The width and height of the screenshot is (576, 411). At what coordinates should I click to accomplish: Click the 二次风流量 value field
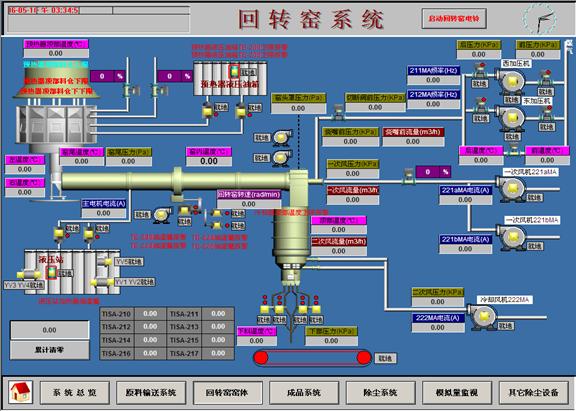339,251
